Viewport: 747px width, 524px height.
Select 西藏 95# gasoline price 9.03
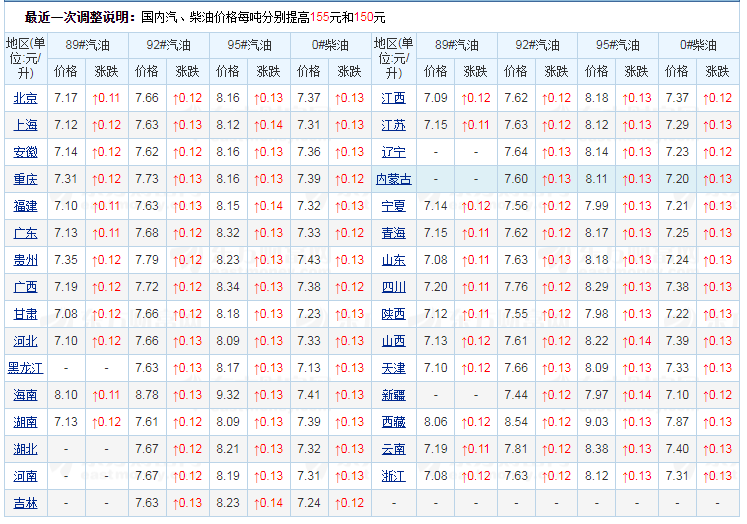(596, 422)
